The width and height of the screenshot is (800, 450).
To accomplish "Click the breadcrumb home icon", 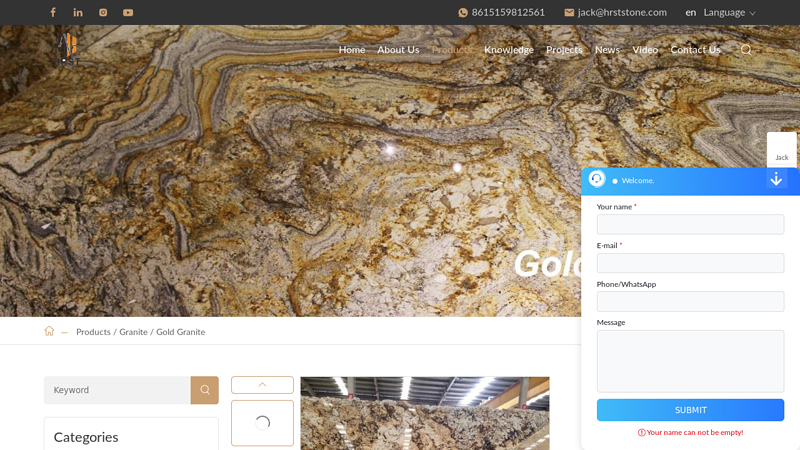I will pos(49,331).
